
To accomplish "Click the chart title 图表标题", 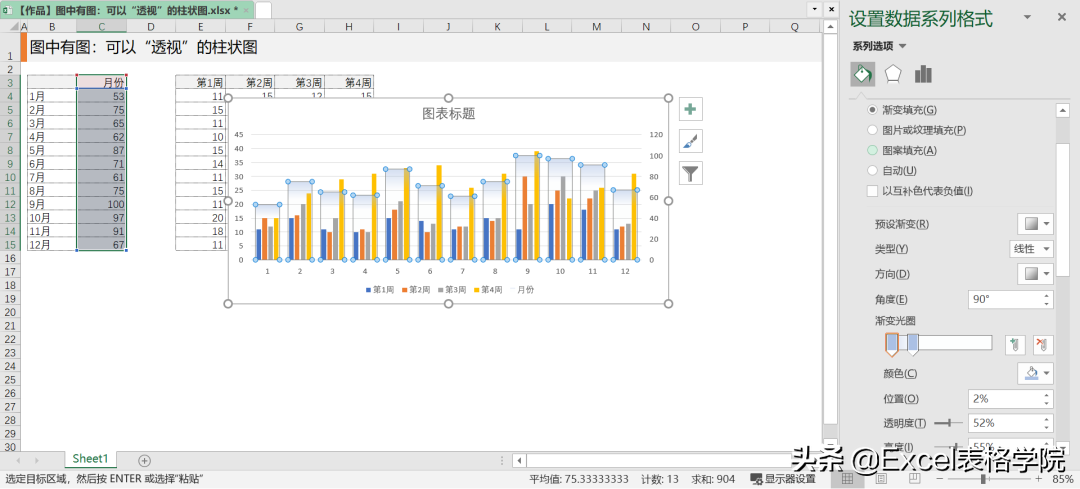I will coord(448,114).
